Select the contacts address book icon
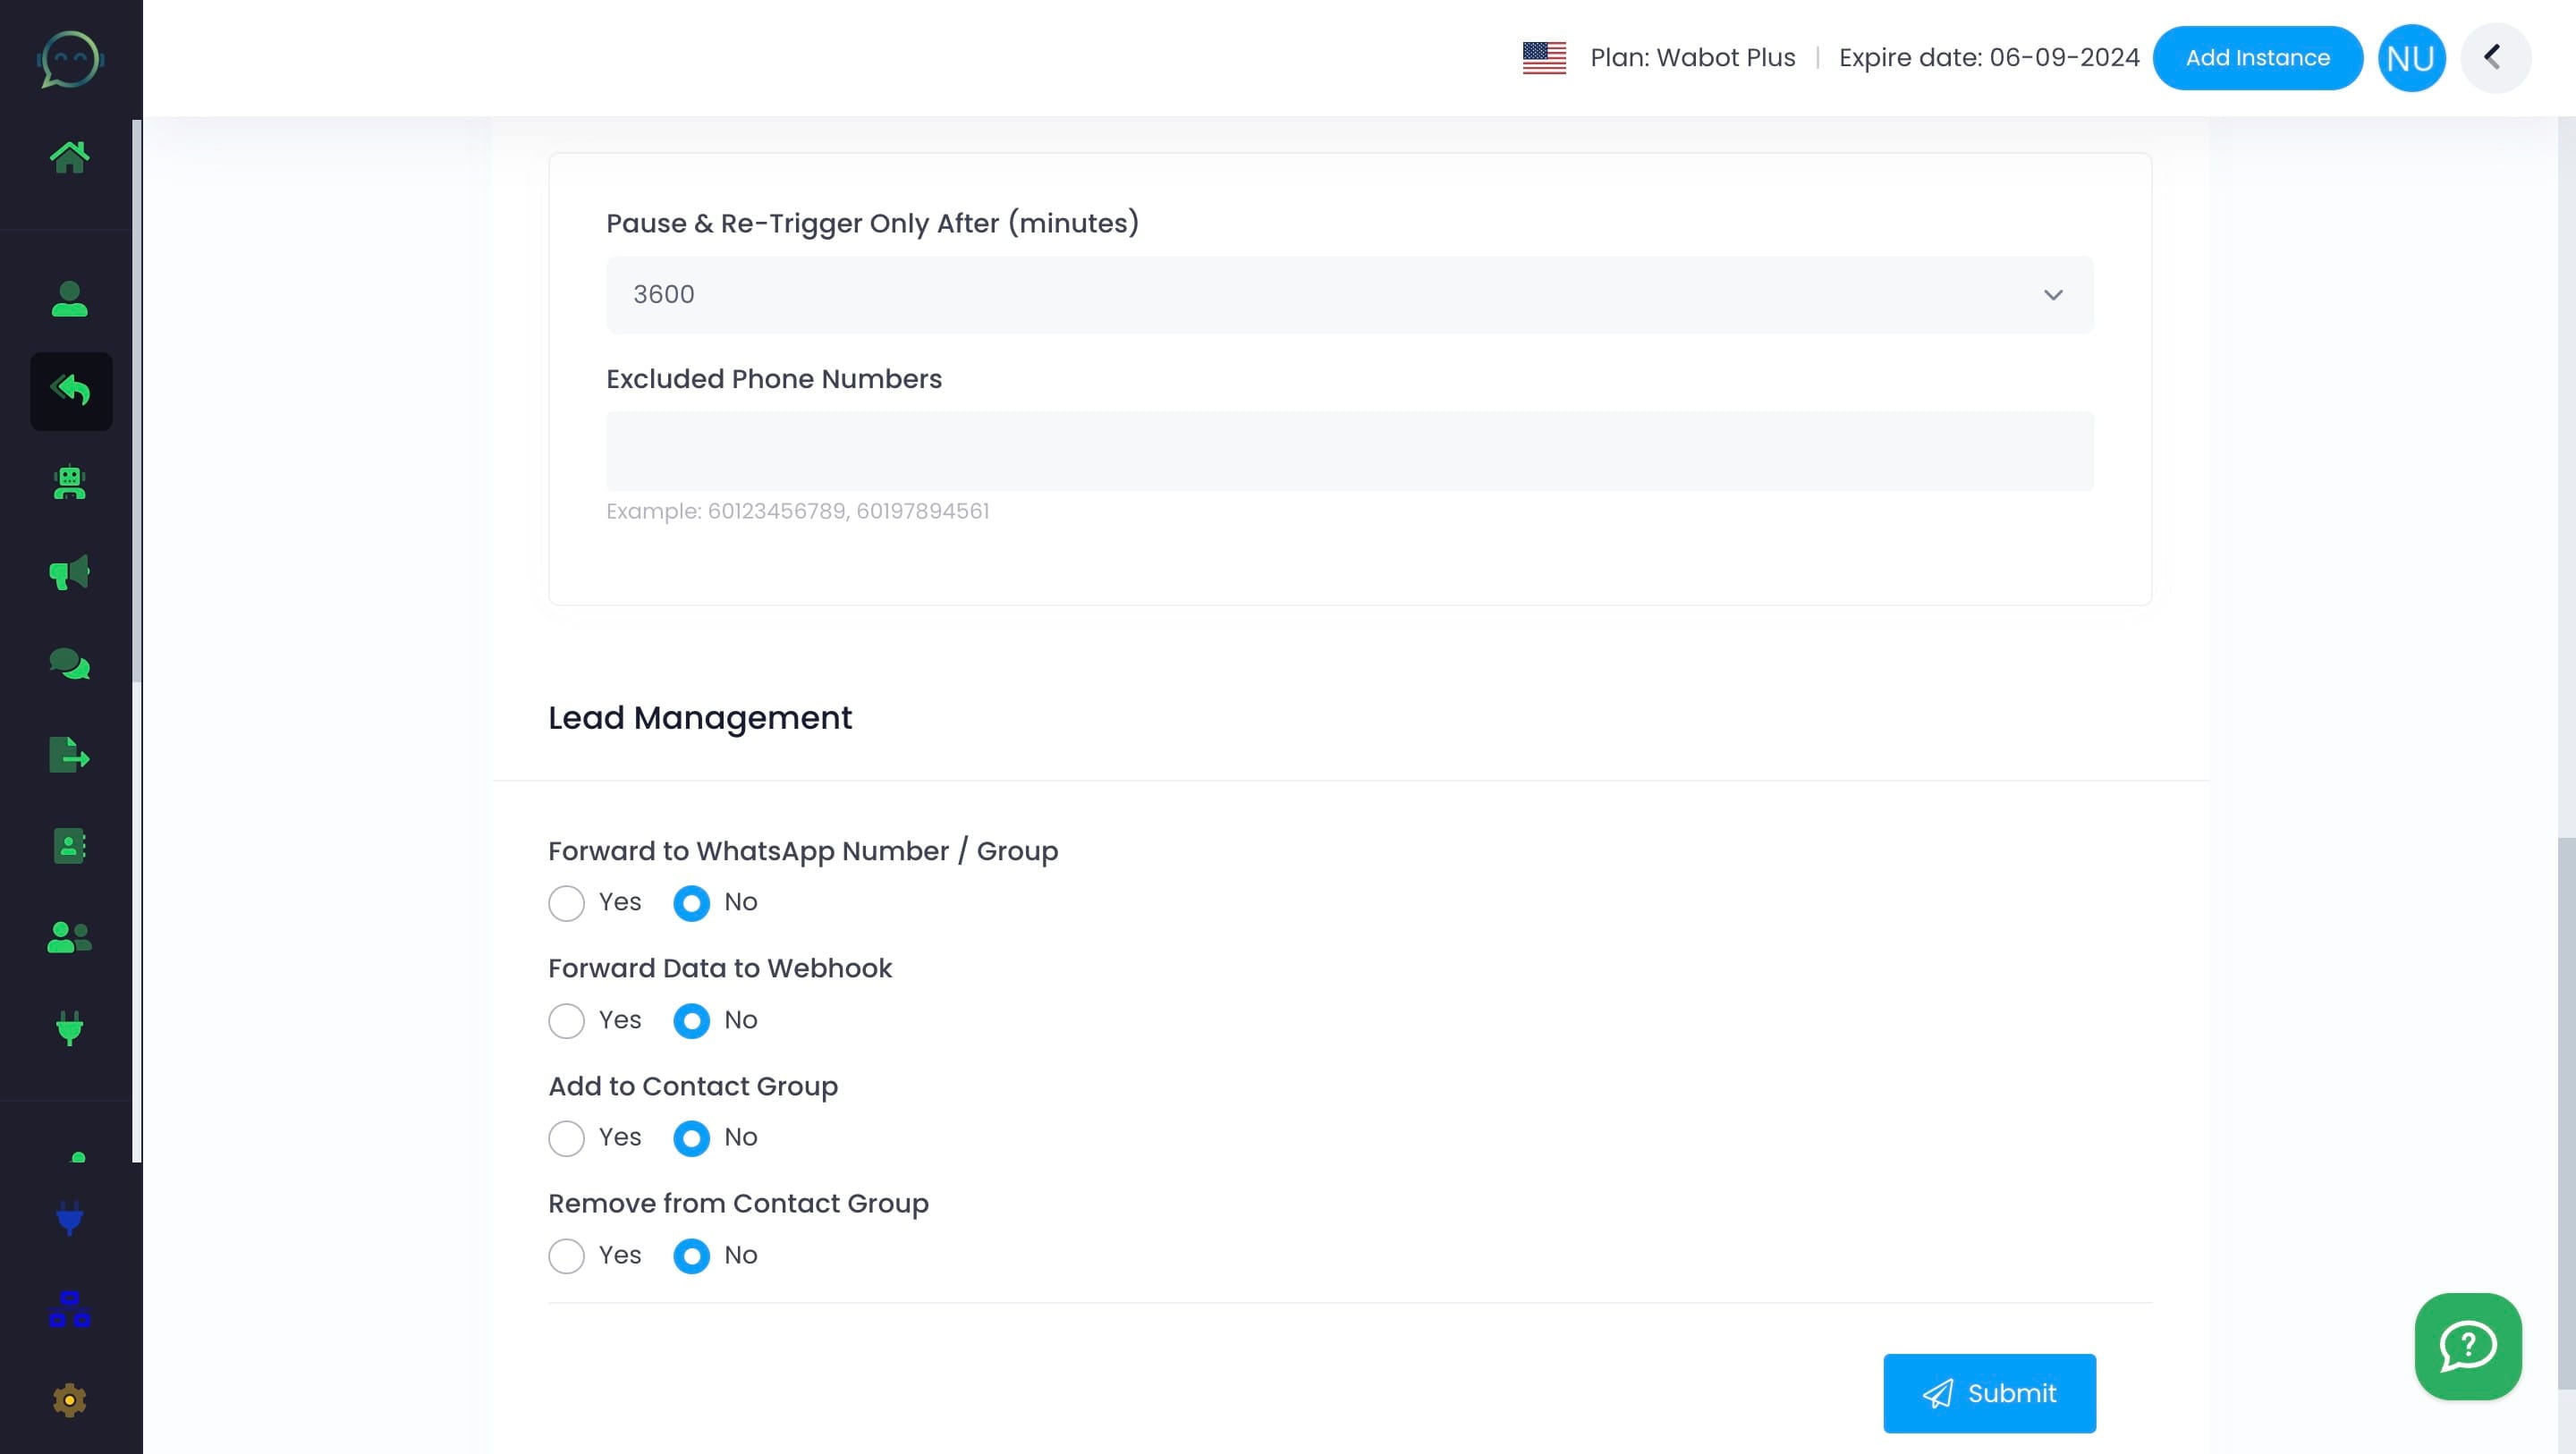This screenshot has height=1454, width=2576. click(x=69, y=846)
